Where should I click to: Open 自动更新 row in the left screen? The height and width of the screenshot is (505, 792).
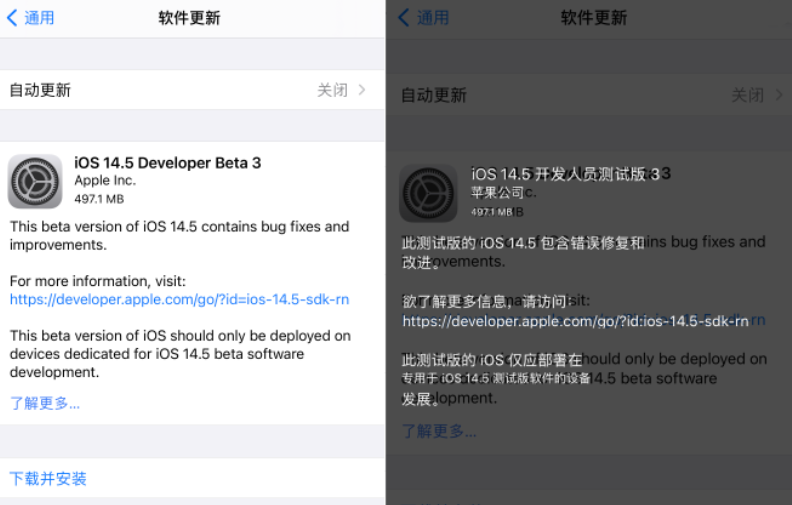[x=192, y=90]
